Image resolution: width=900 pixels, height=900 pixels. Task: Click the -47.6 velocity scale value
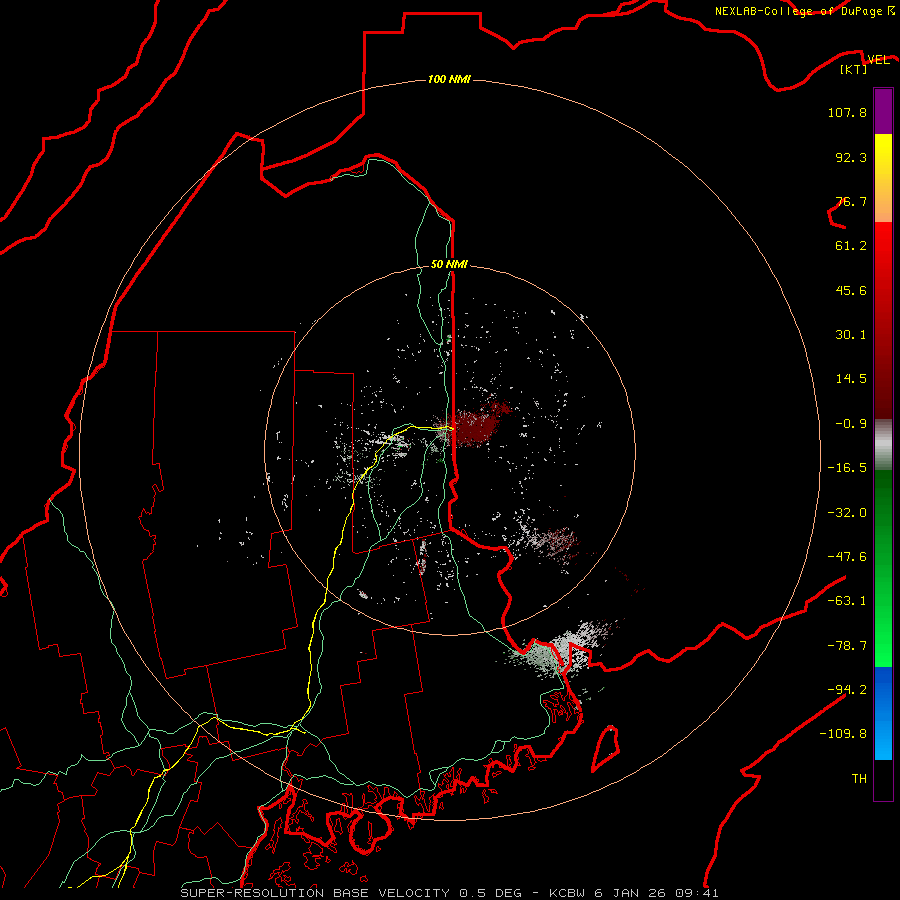[847, 557]
